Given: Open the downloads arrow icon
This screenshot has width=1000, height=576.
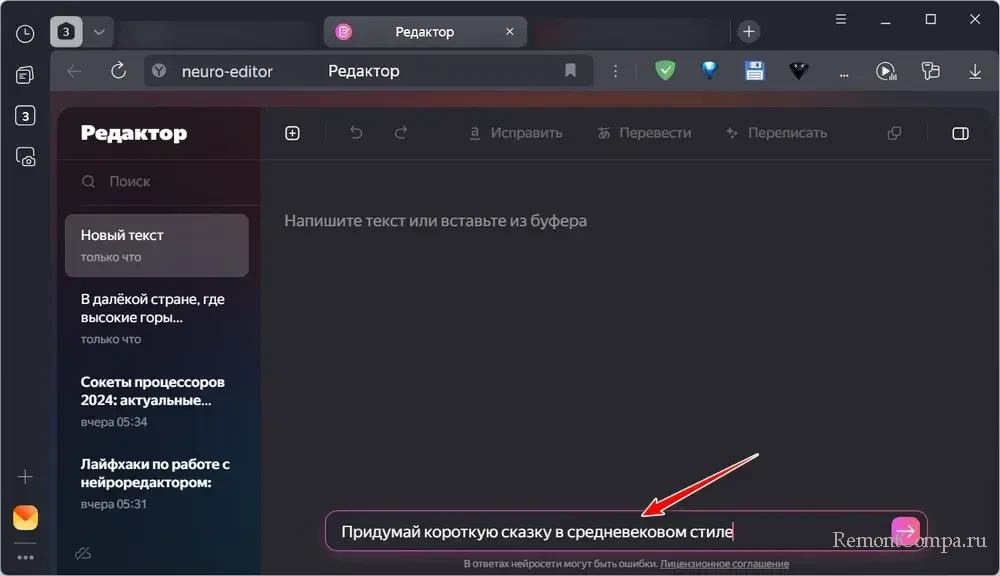Looking at the screenshot, I should (x=975, y=71).
